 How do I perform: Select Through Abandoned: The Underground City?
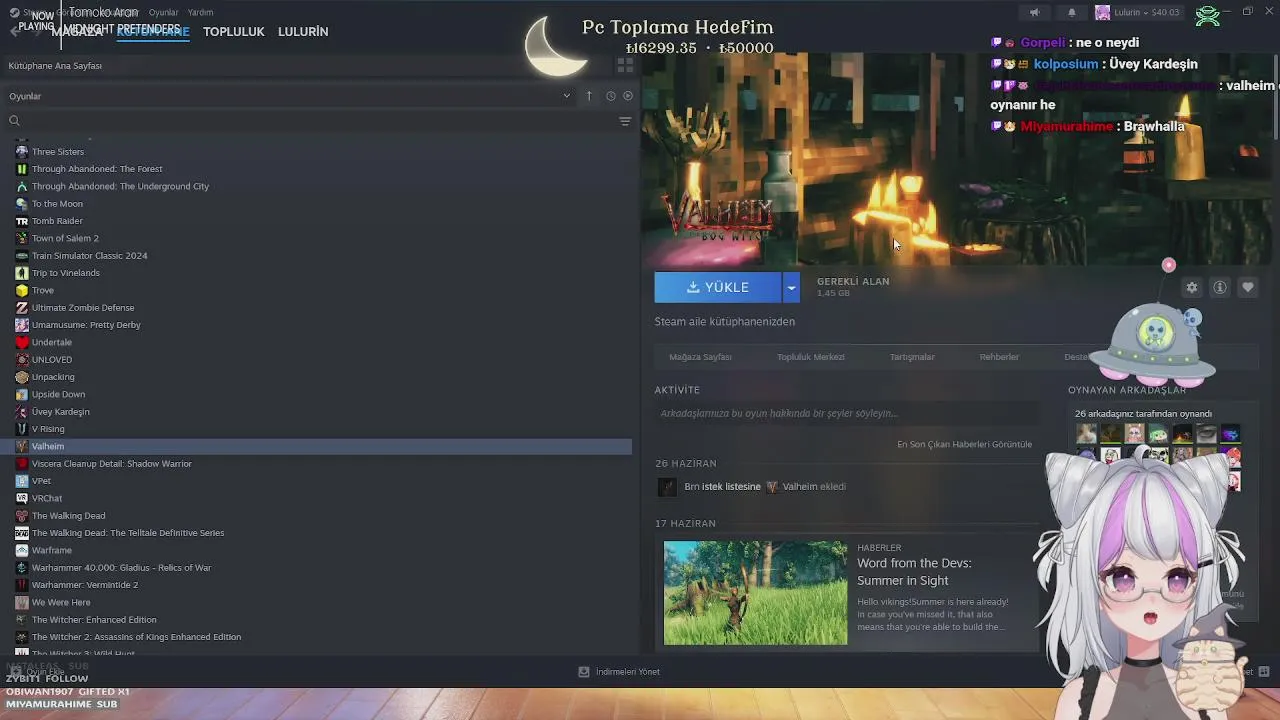(120, 186)
